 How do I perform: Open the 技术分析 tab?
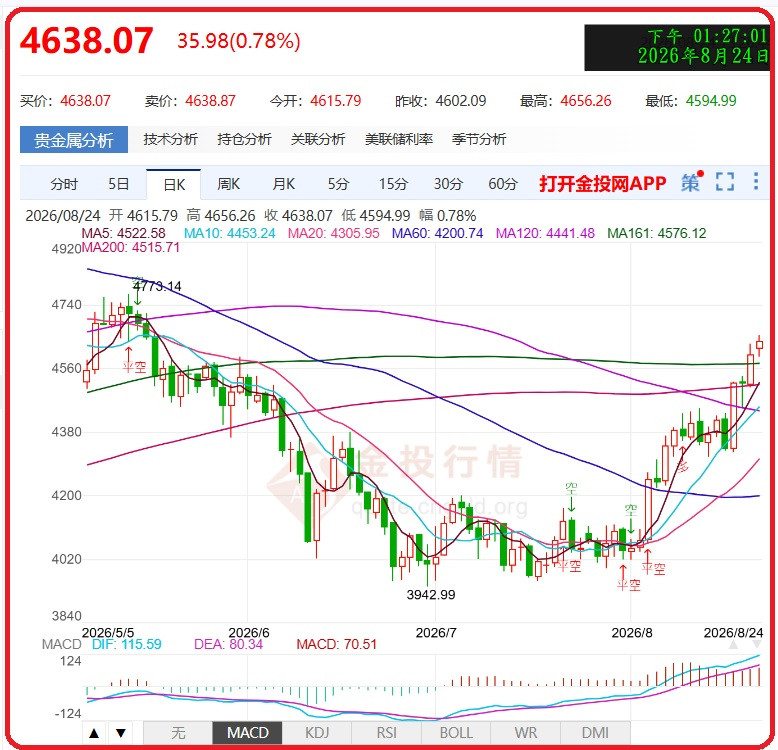pos(171,139)
